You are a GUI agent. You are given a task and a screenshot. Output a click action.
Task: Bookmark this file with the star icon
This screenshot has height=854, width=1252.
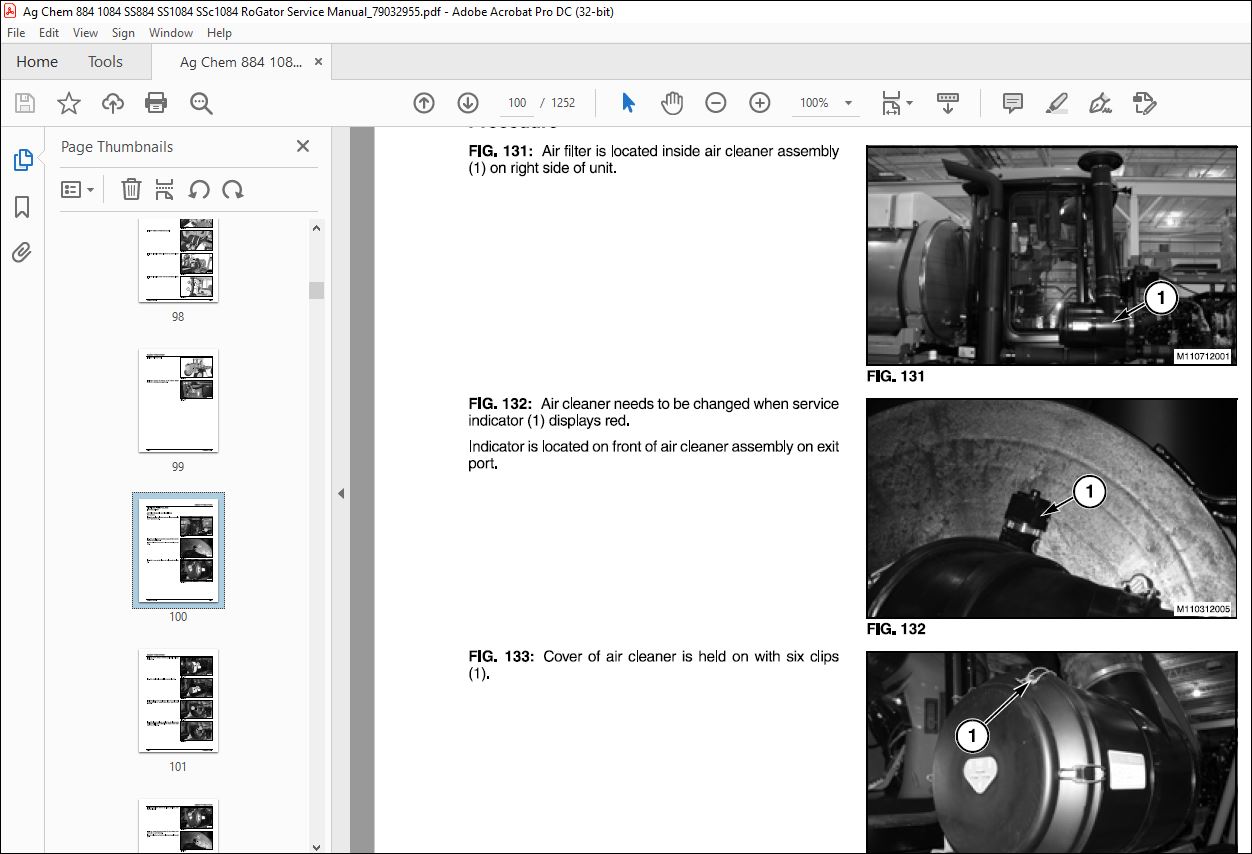[x=69, y=103]
